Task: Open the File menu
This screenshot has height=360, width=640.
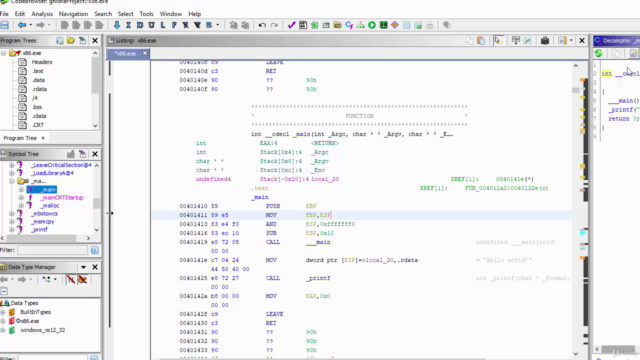Action: [4, 14]
